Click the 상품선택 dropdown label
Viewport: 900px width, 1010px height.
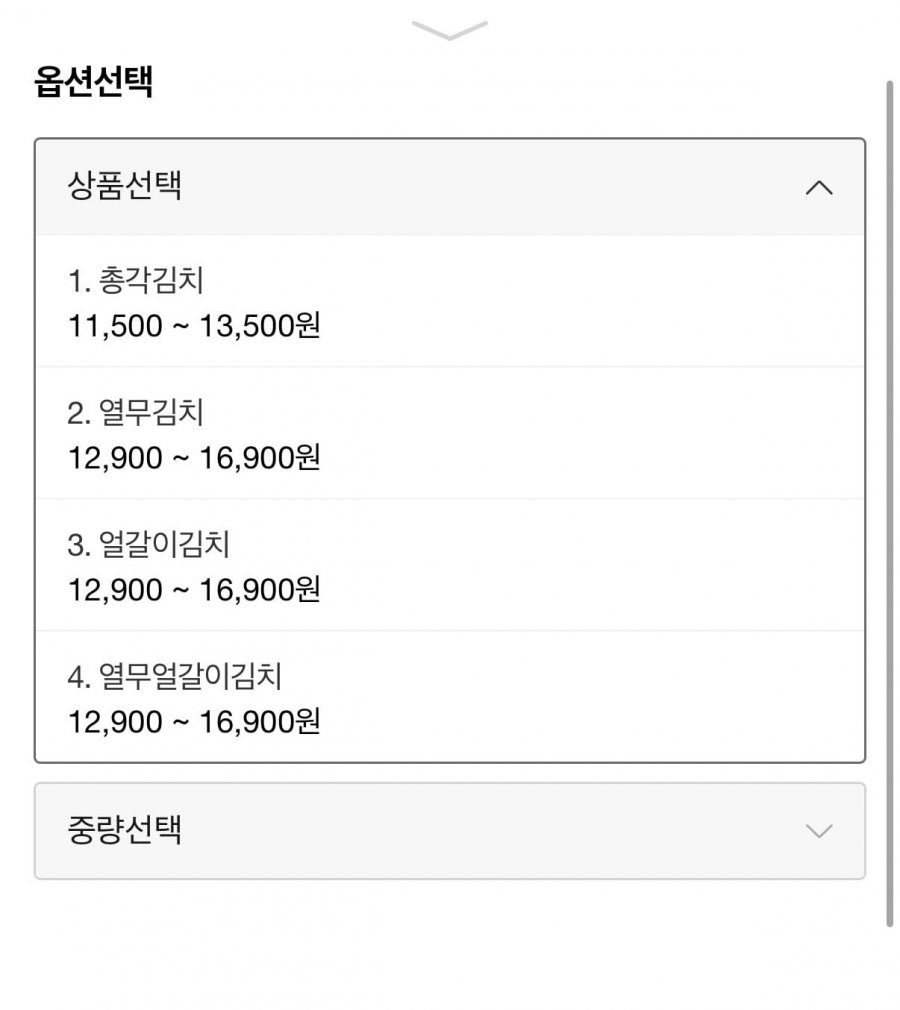click(x=125, y=186)
